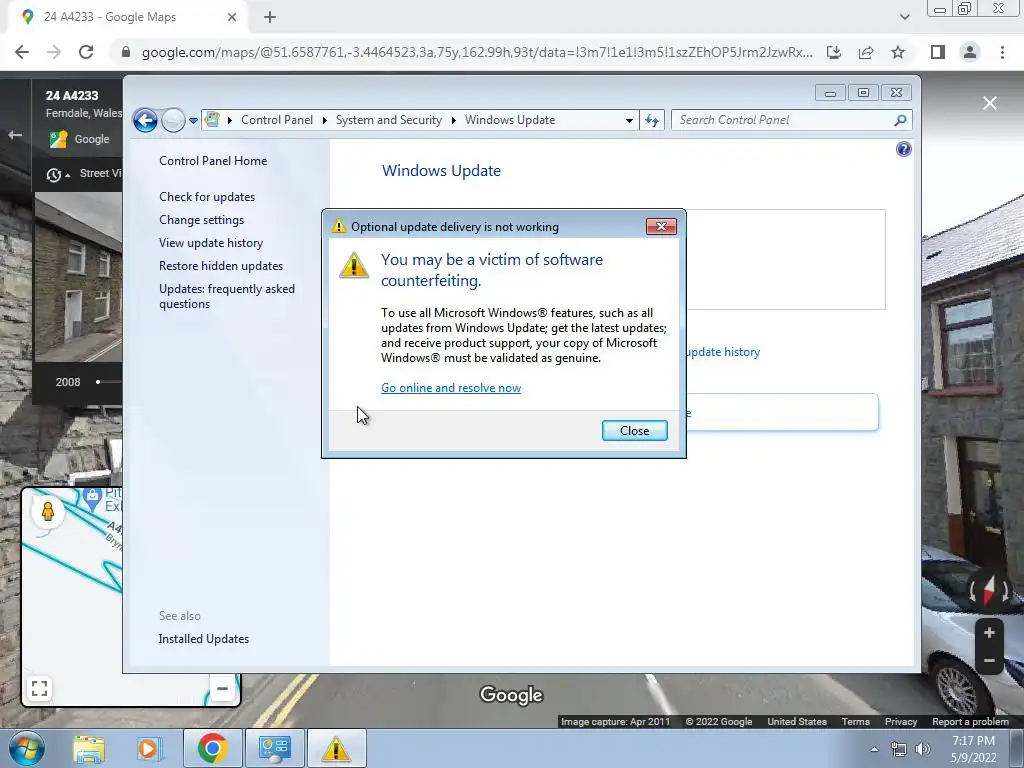This screenshot has height=768, width=1024.
Task: Open recent pages dropdown next to forward arrow
Action: click(193, 121)
